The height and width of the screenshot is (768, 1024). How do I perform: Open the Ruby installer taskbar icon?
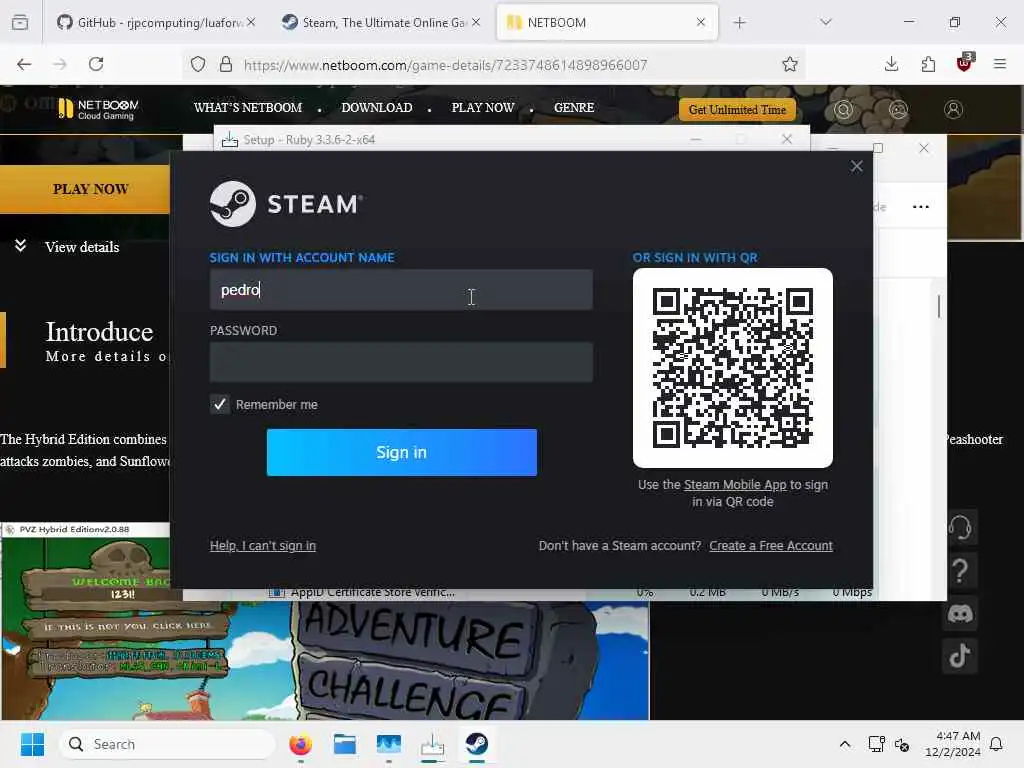point(432,744)
